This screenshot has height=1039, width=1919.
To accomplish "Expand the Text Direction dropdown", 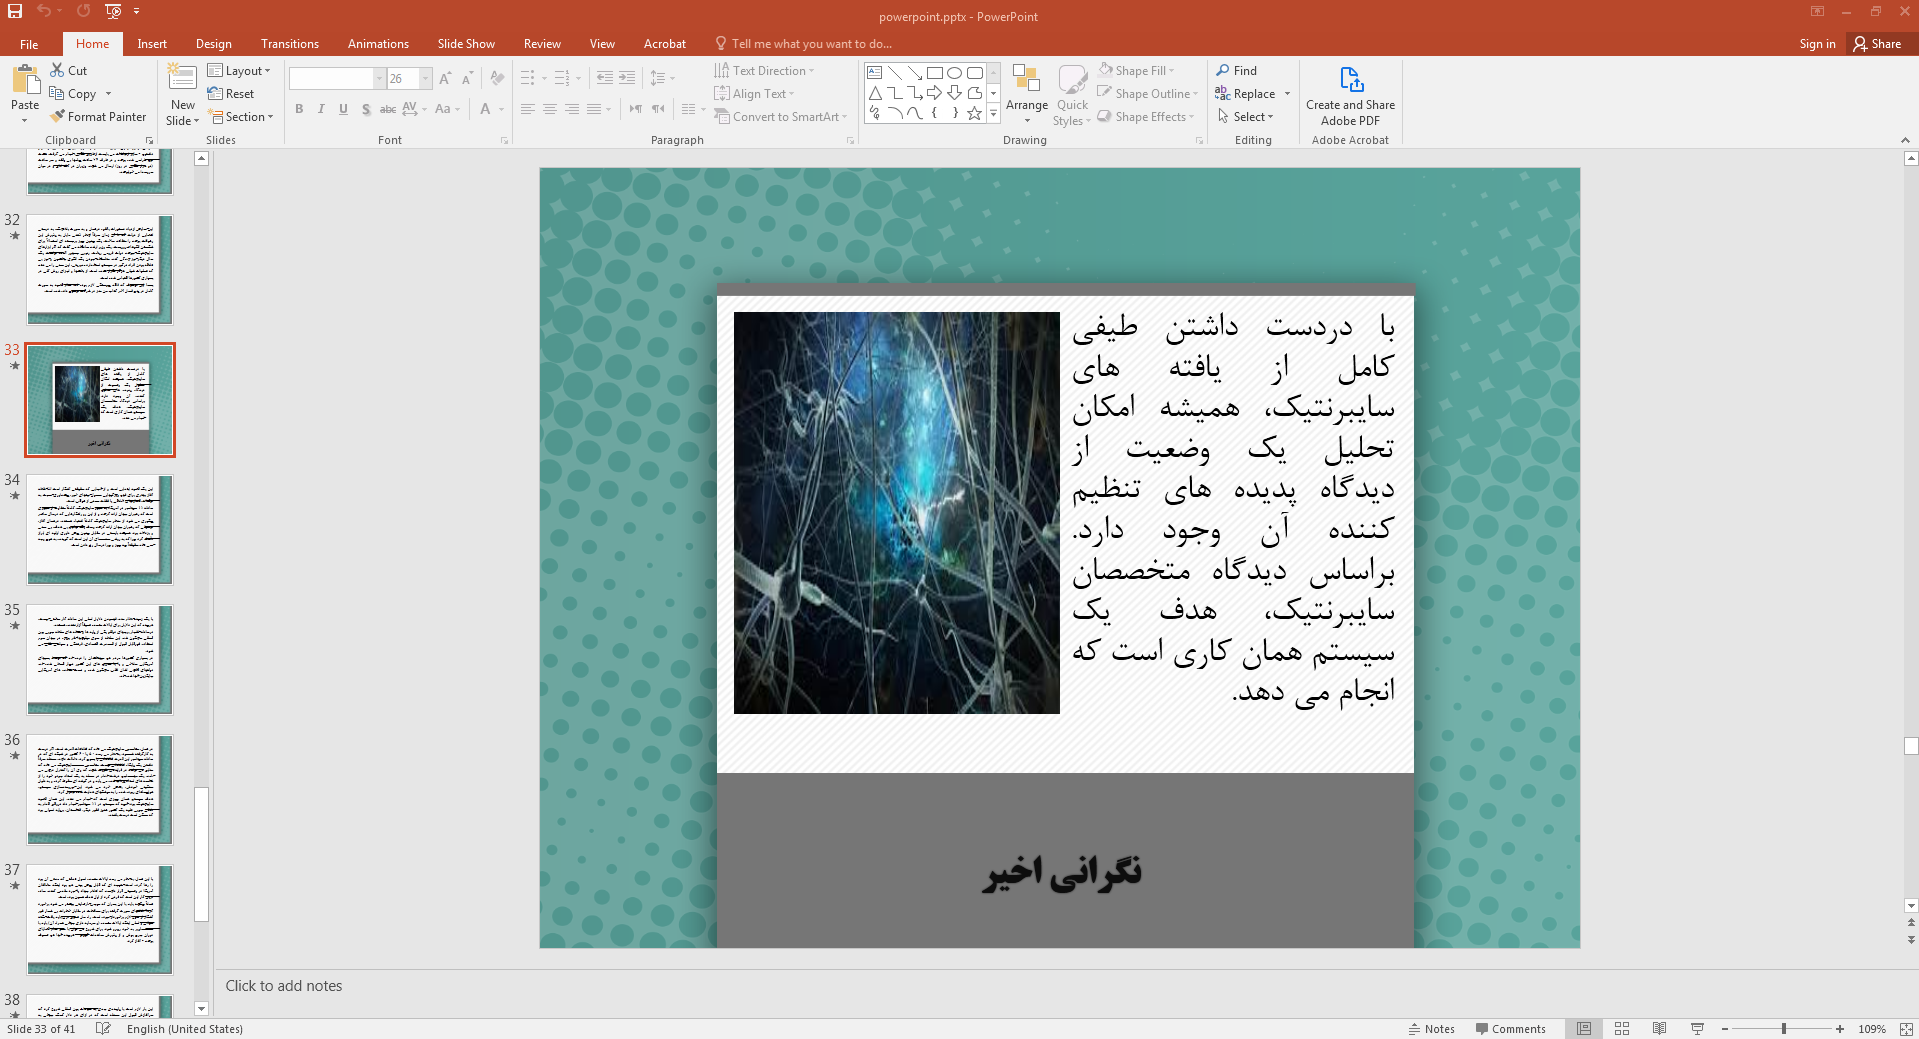I will click(765, 70).
